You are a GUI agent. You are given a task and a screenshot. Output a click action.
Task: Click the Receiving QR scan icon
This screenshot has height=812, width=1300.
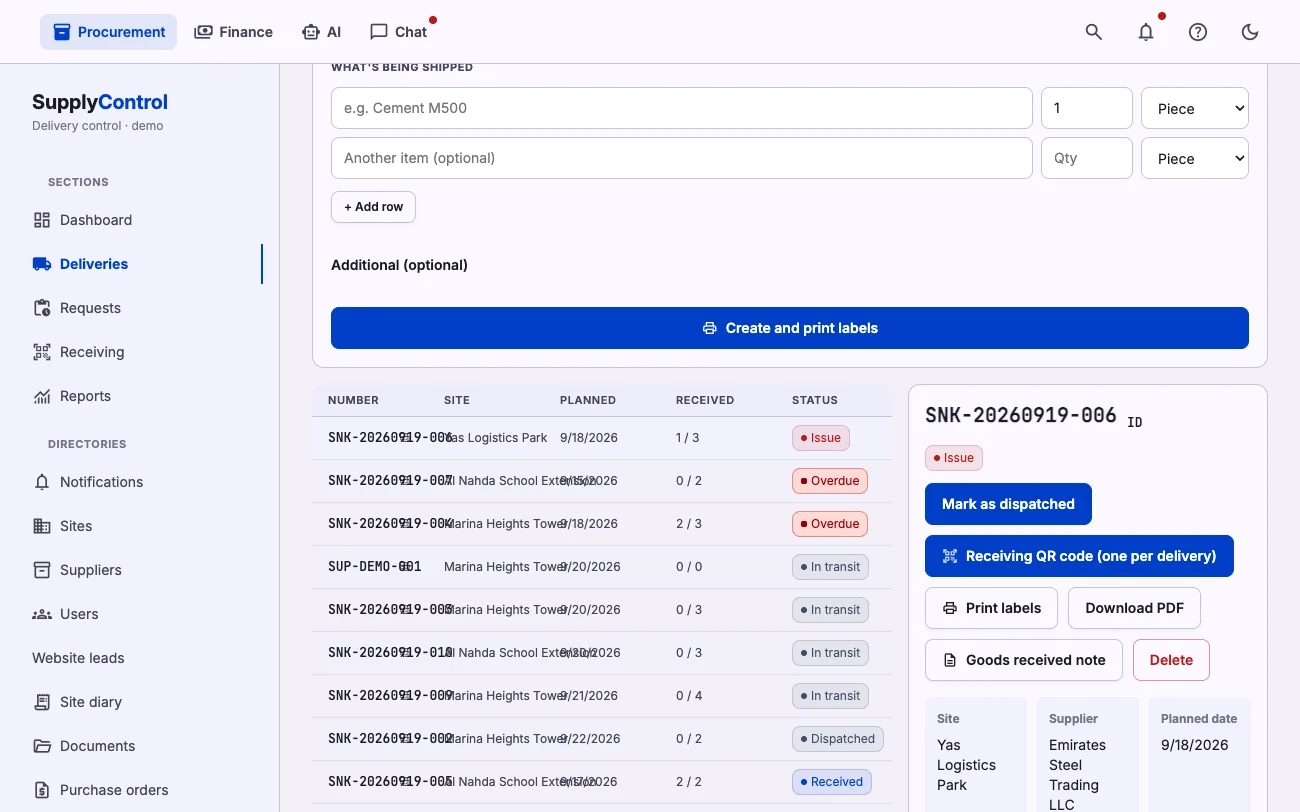click(42, 352)
